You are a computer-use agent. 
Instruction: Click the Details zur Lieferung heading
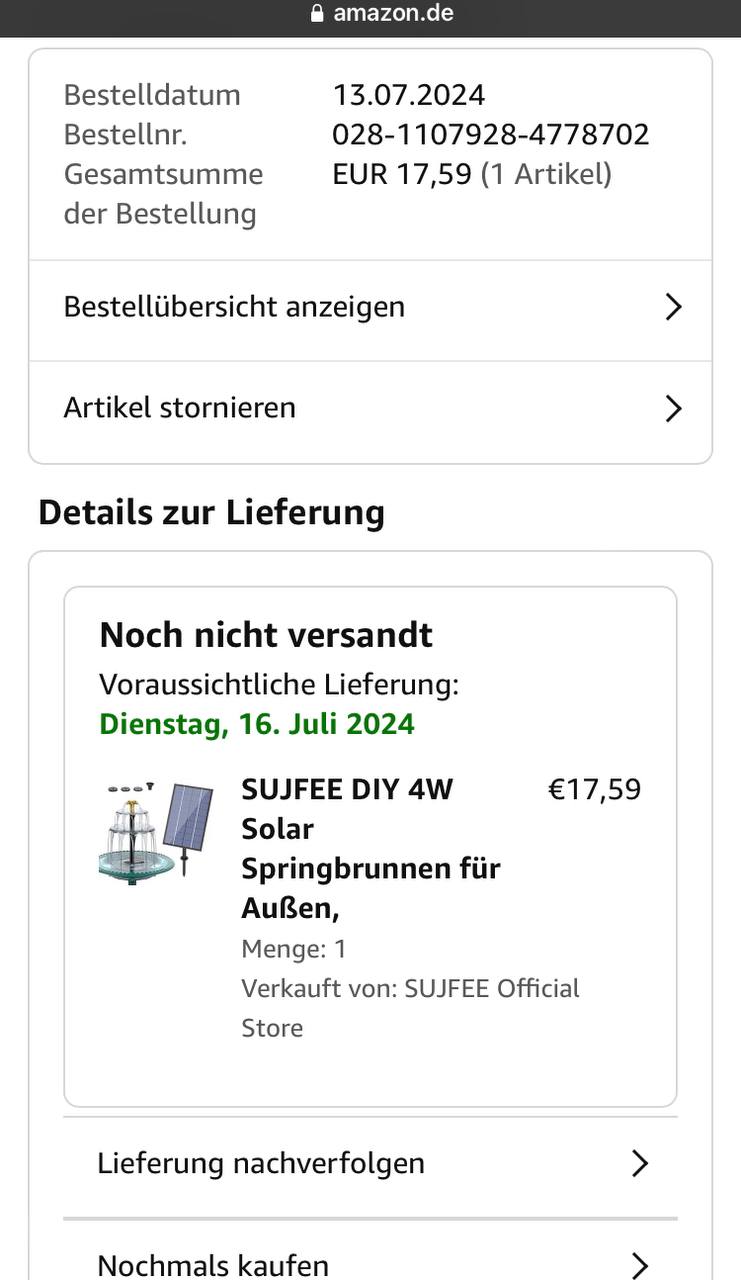[211, 512]
